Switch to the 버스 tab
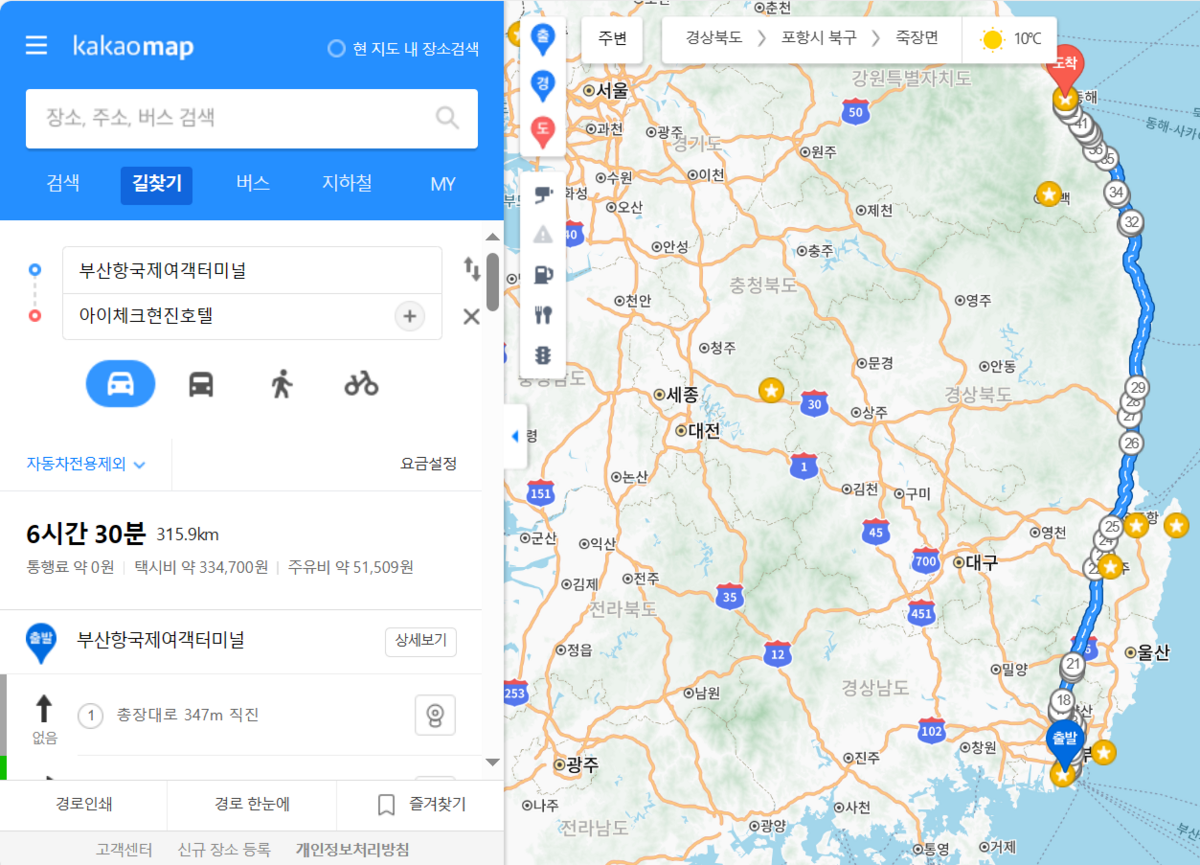The width and height of the screenshot is (1200, 865). point(253,184)
